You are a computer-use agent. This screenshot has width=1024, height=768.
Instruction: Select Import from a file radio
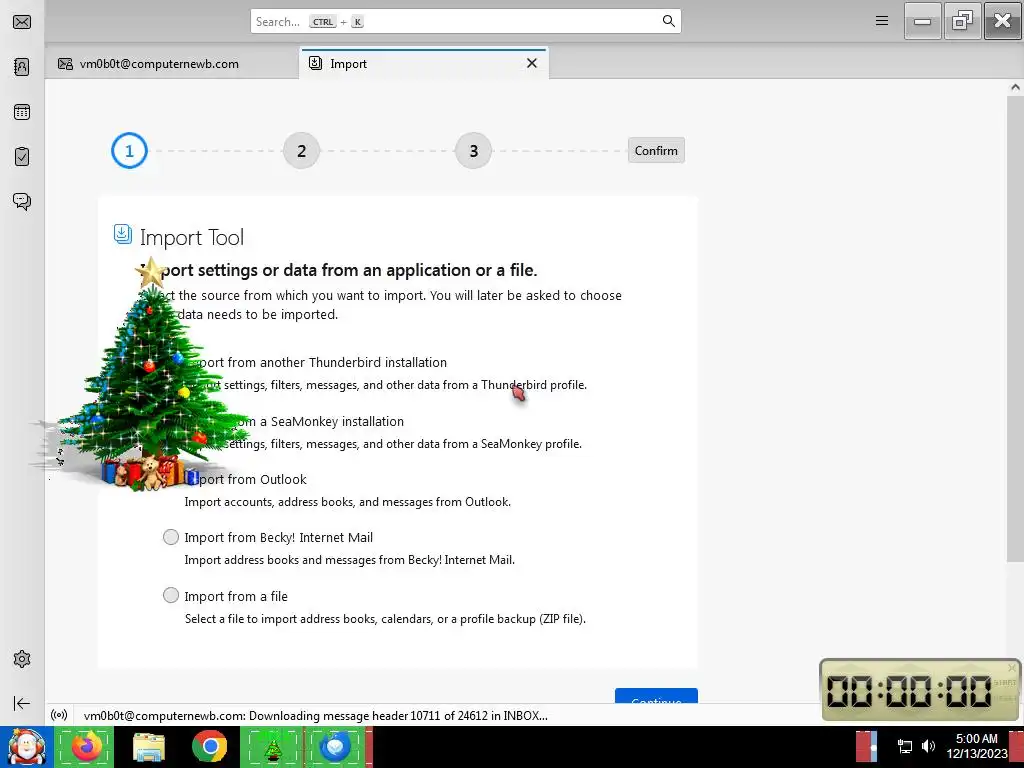[x=170, y=595]
